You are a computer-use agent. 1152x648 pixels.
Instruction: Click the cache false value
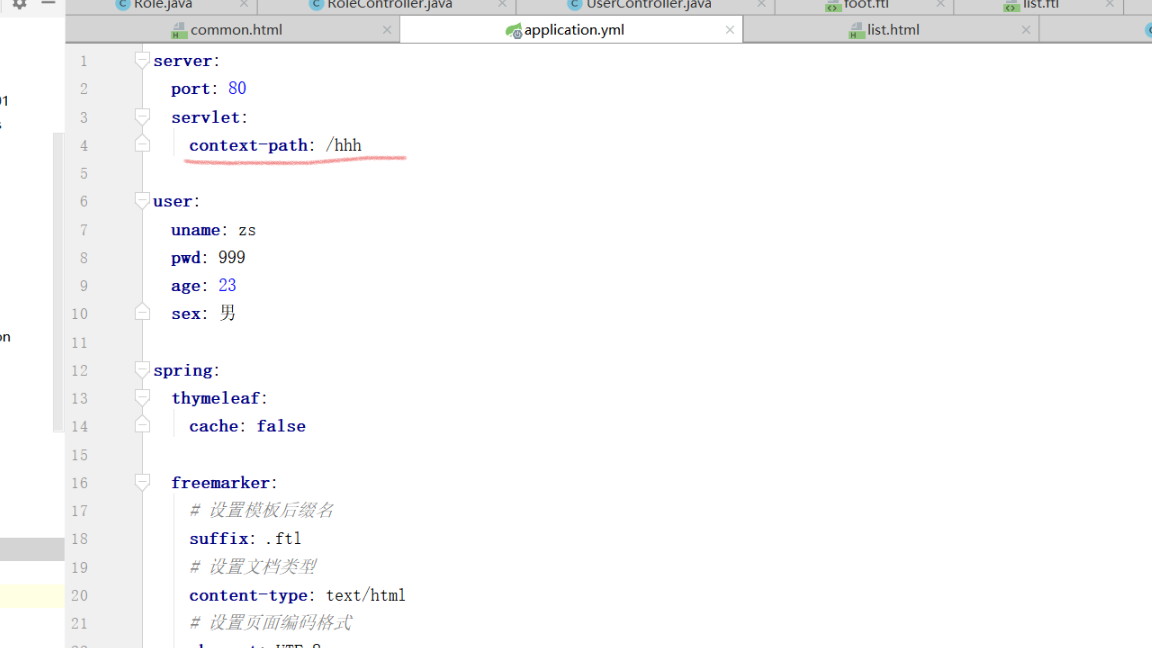(x=281, y=426)
